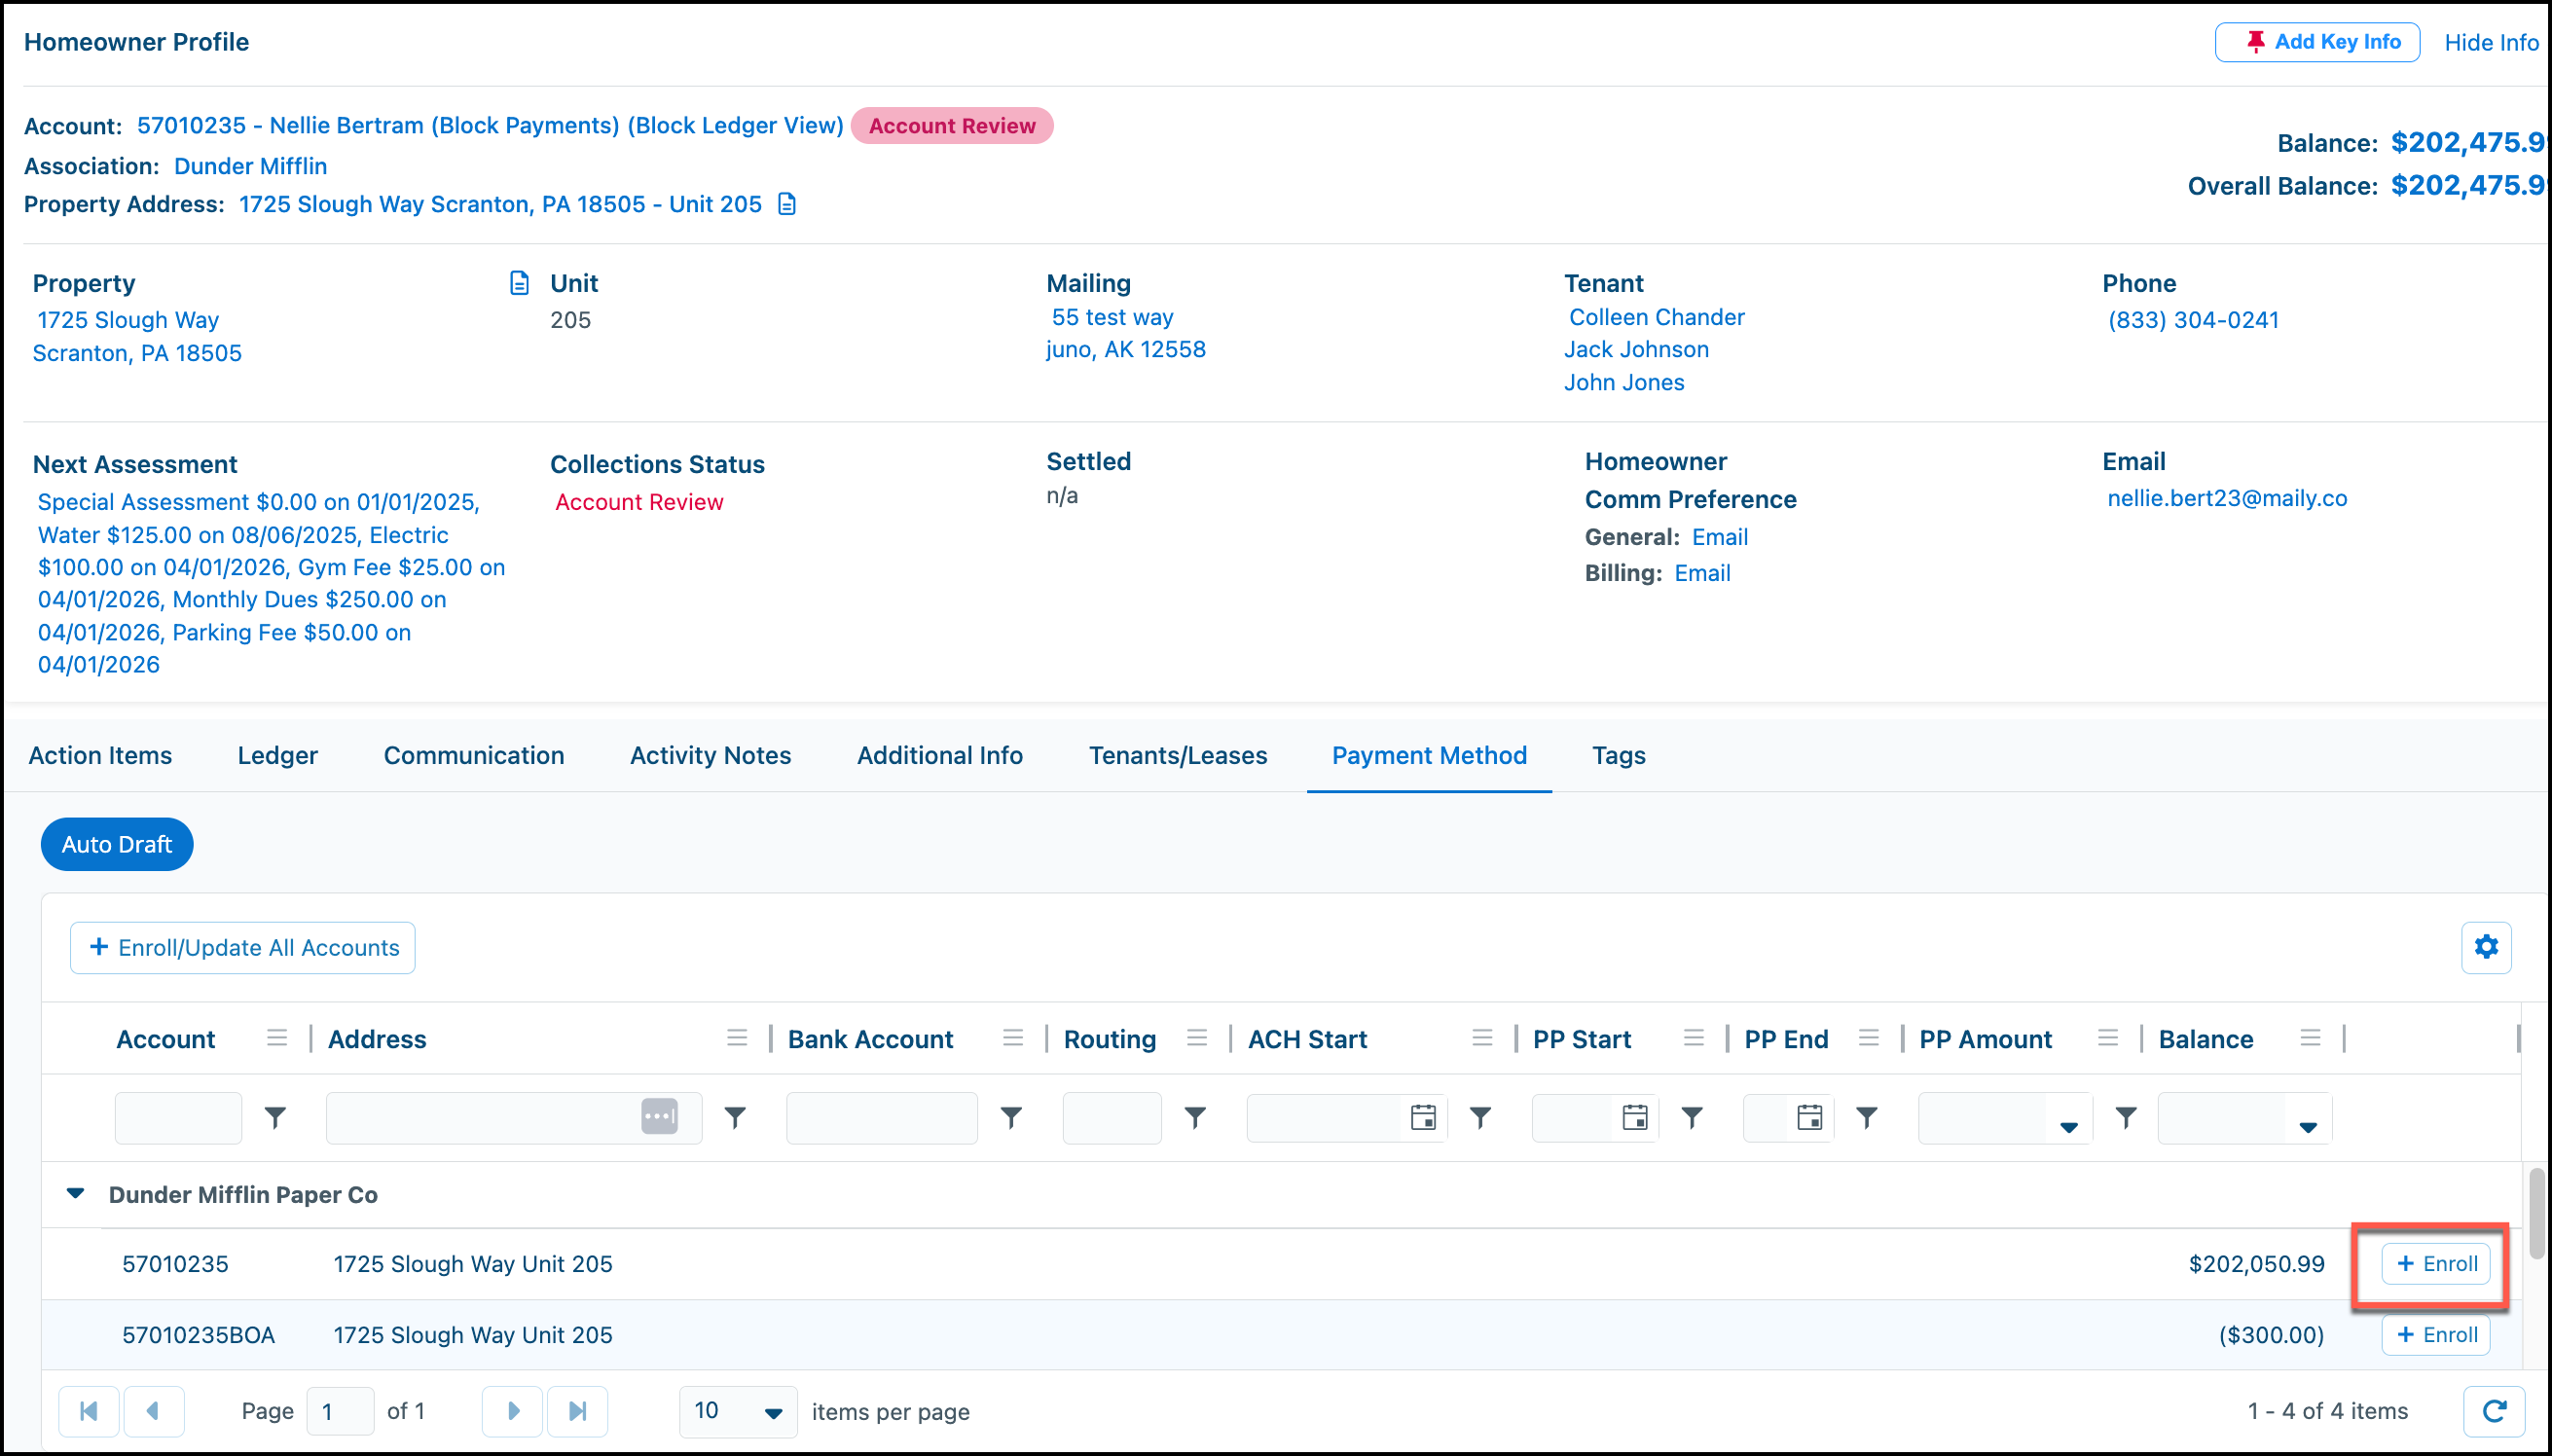2552x1456 pixels.
Task: Open Additional Info tab
Action: coord(940,755)
